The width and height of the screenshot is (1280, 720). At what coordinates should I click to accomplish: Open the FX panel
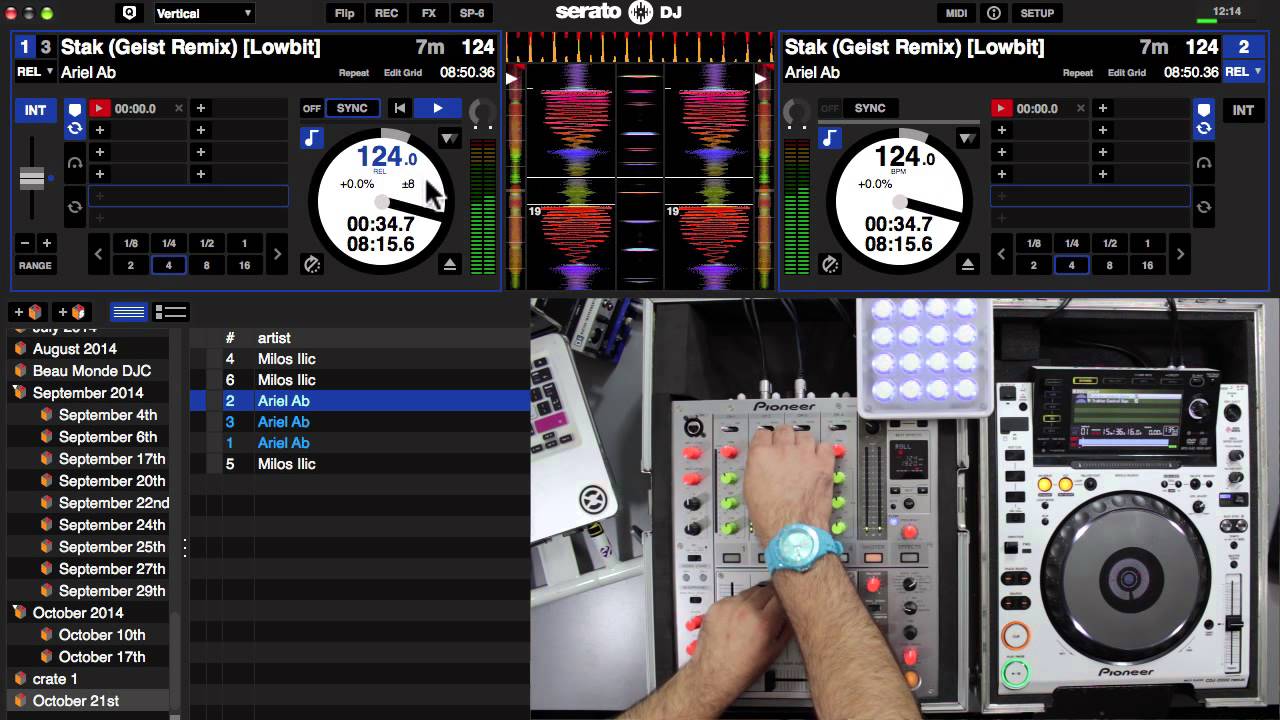point(429,13)
